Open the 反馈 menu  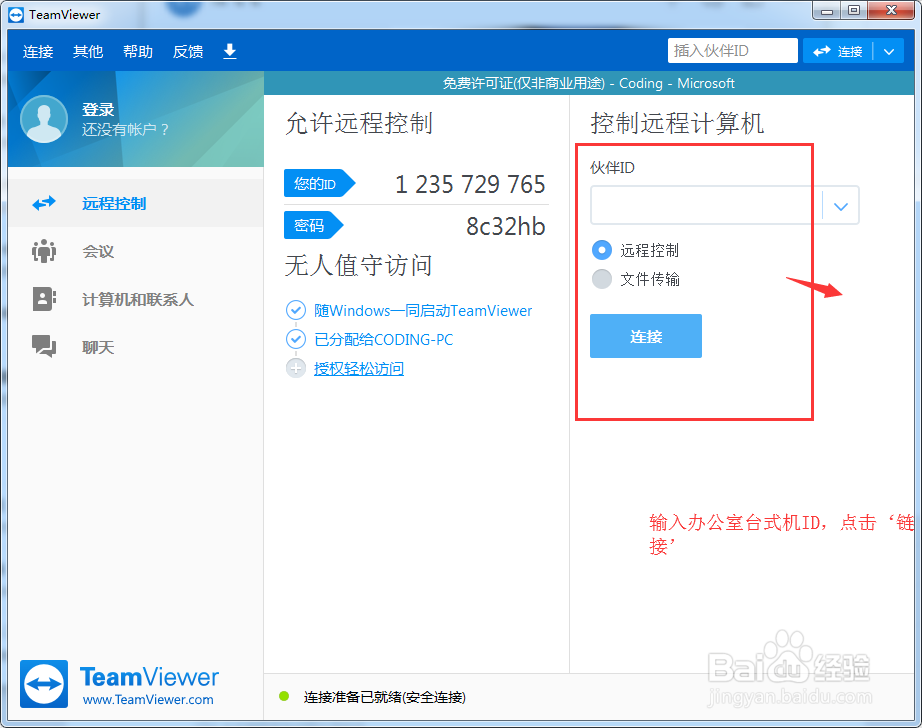pyautogui.click(x=188, y=52)
